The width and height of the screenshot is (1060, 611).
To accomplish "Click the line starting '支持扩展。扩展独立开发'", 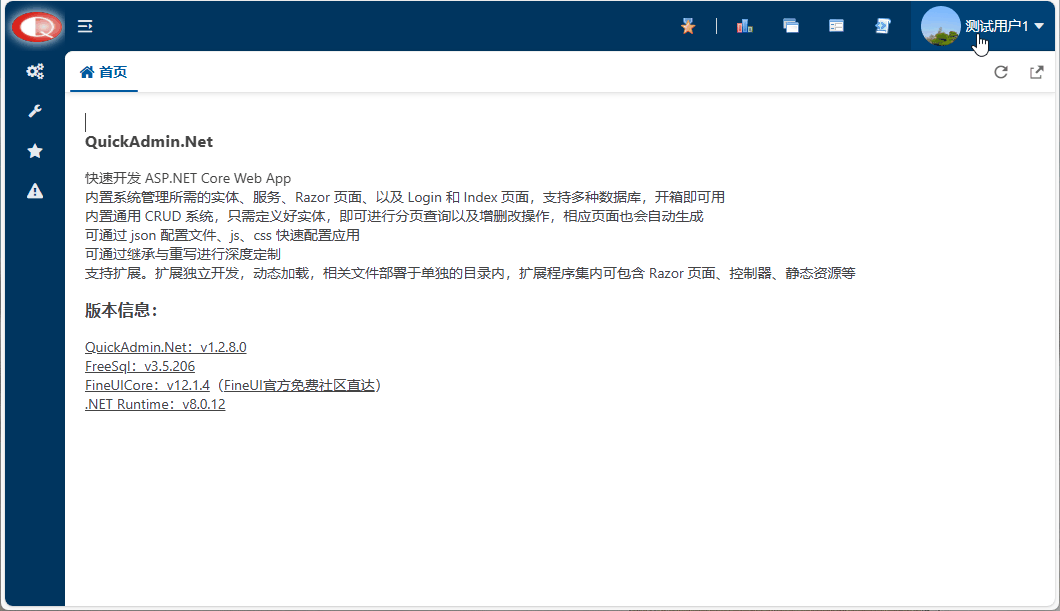I will tap(471, 273).
